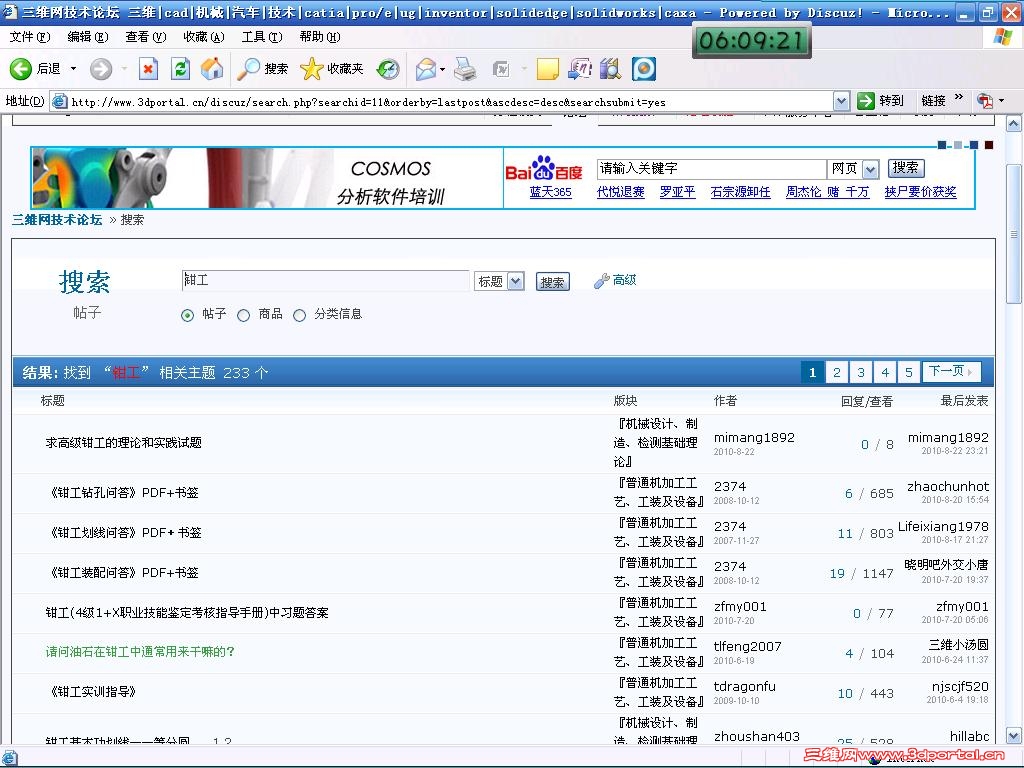Open the back button history dropdown arrow
The height and width of the screenshot is (768, 1024).
coord(73,69)
